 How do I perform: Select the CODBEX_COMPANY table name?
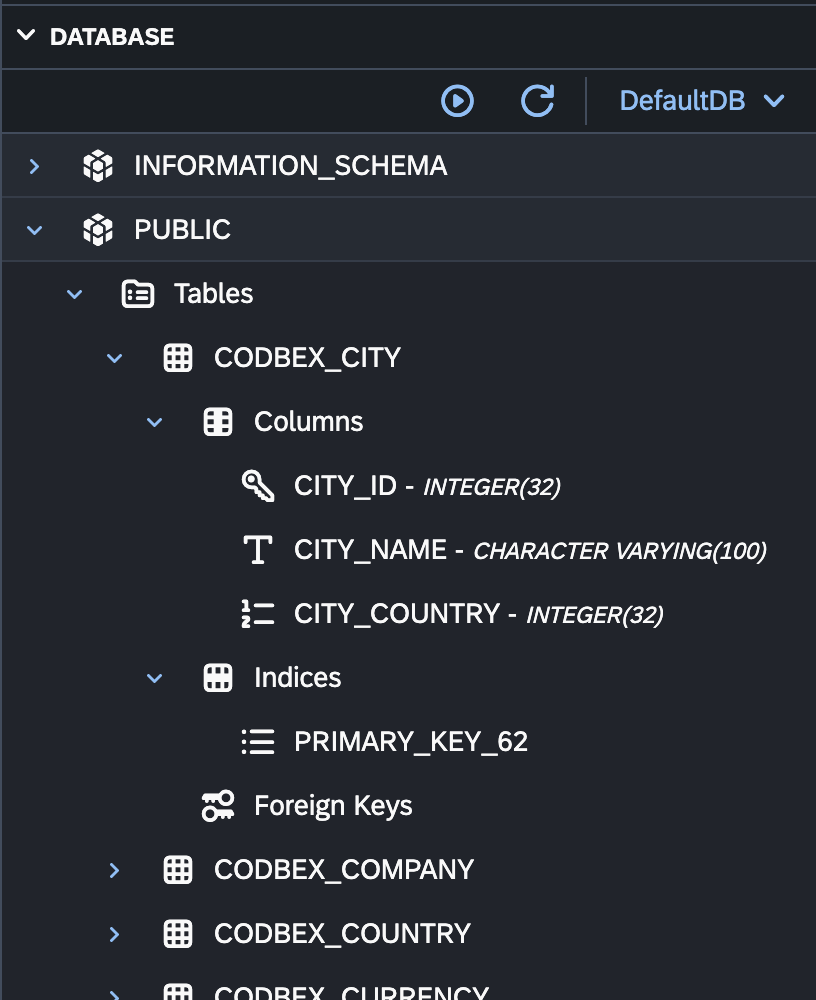(344, 870)
